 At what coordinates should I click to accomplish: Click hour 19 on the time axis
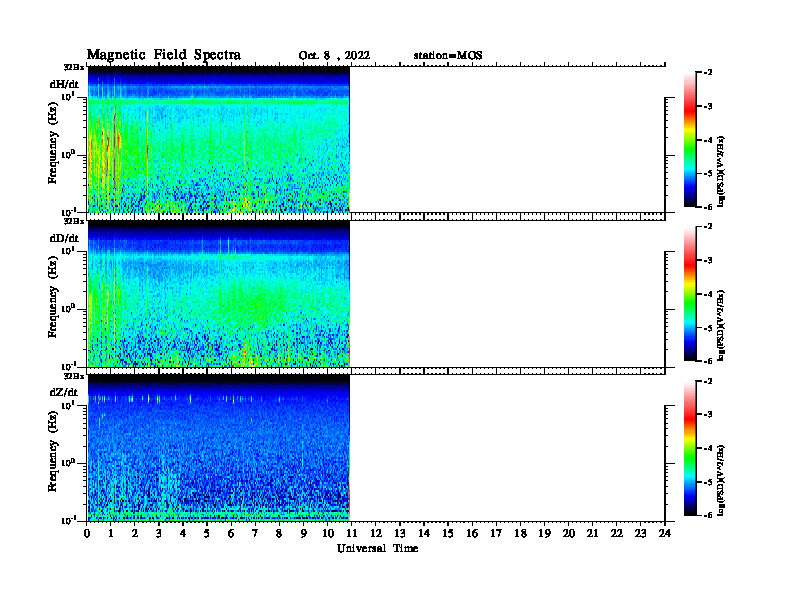coord(544,533)
